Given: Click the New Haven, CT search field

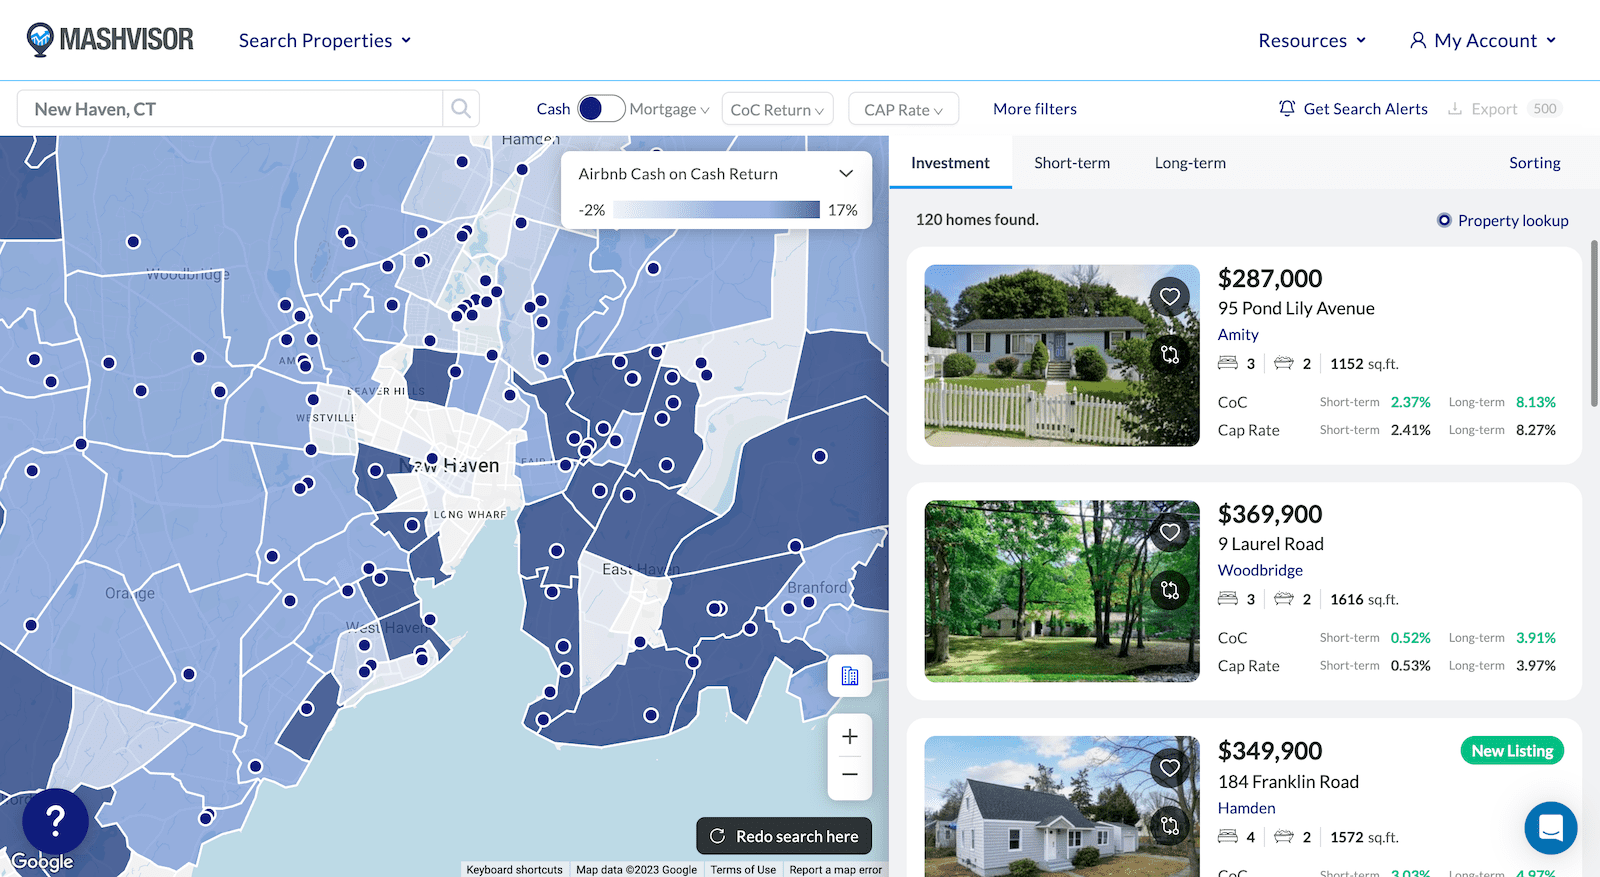Looking at the screenshot, I should [x=230, y=109].
